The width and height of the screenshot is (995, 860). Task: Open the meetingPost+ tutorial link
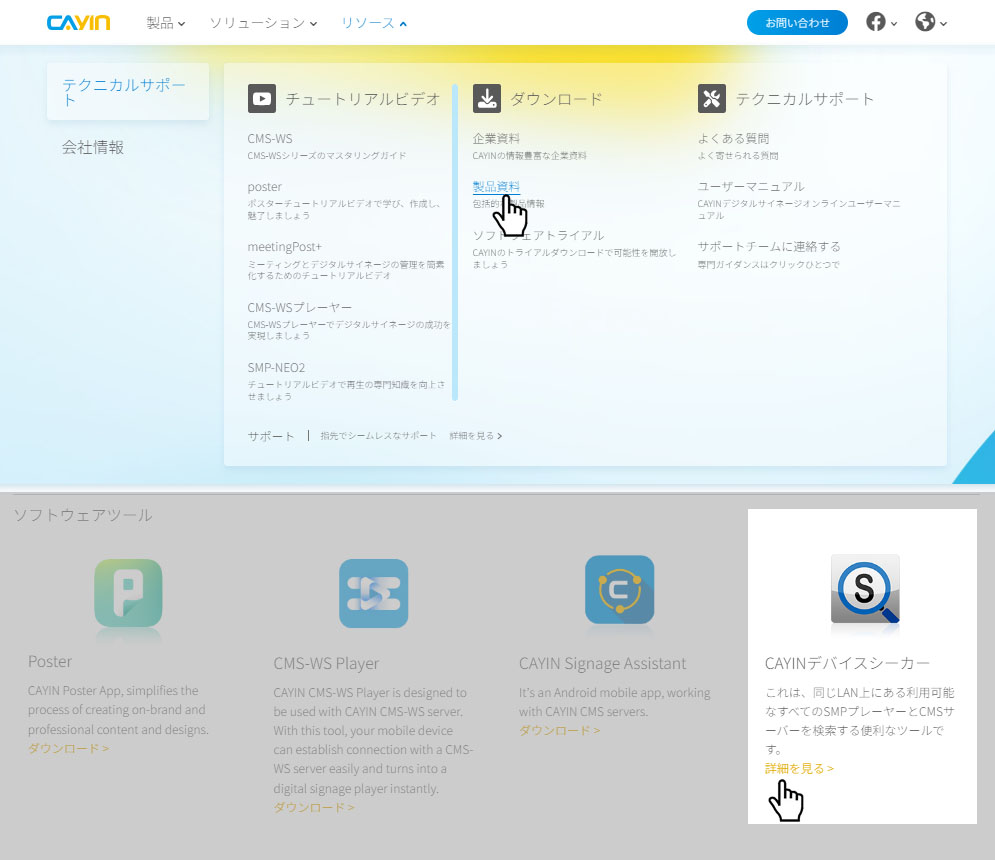284,246
